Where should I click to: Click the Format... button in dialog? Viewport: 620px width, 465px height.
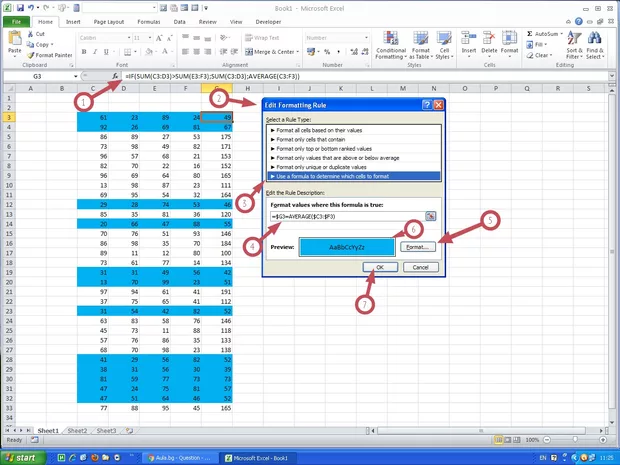coord(418,247)
